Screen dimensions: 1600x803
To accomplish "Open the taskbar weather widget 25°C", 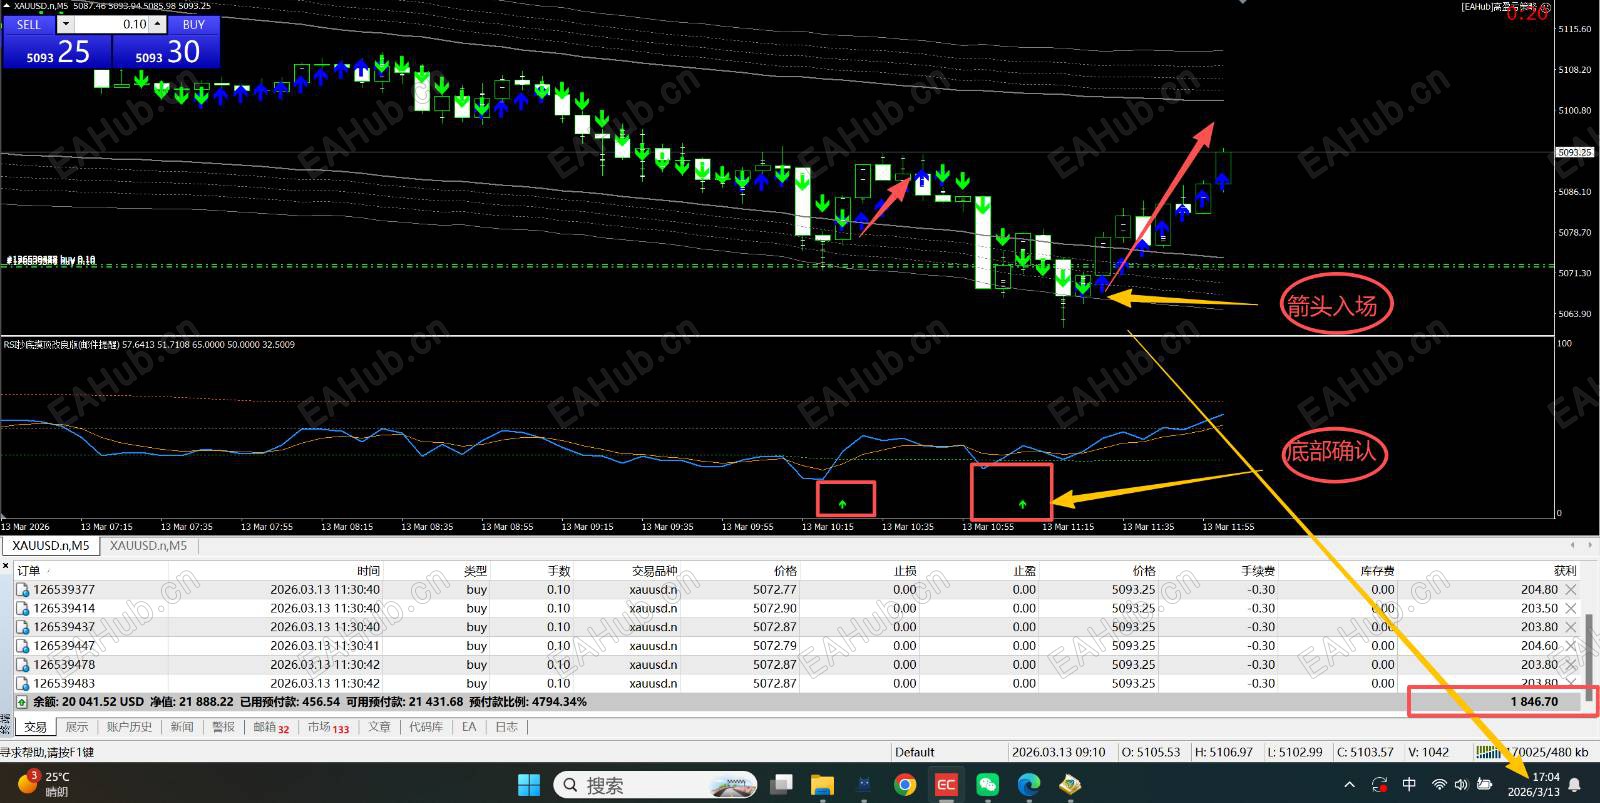I will (x=45, y=784).
